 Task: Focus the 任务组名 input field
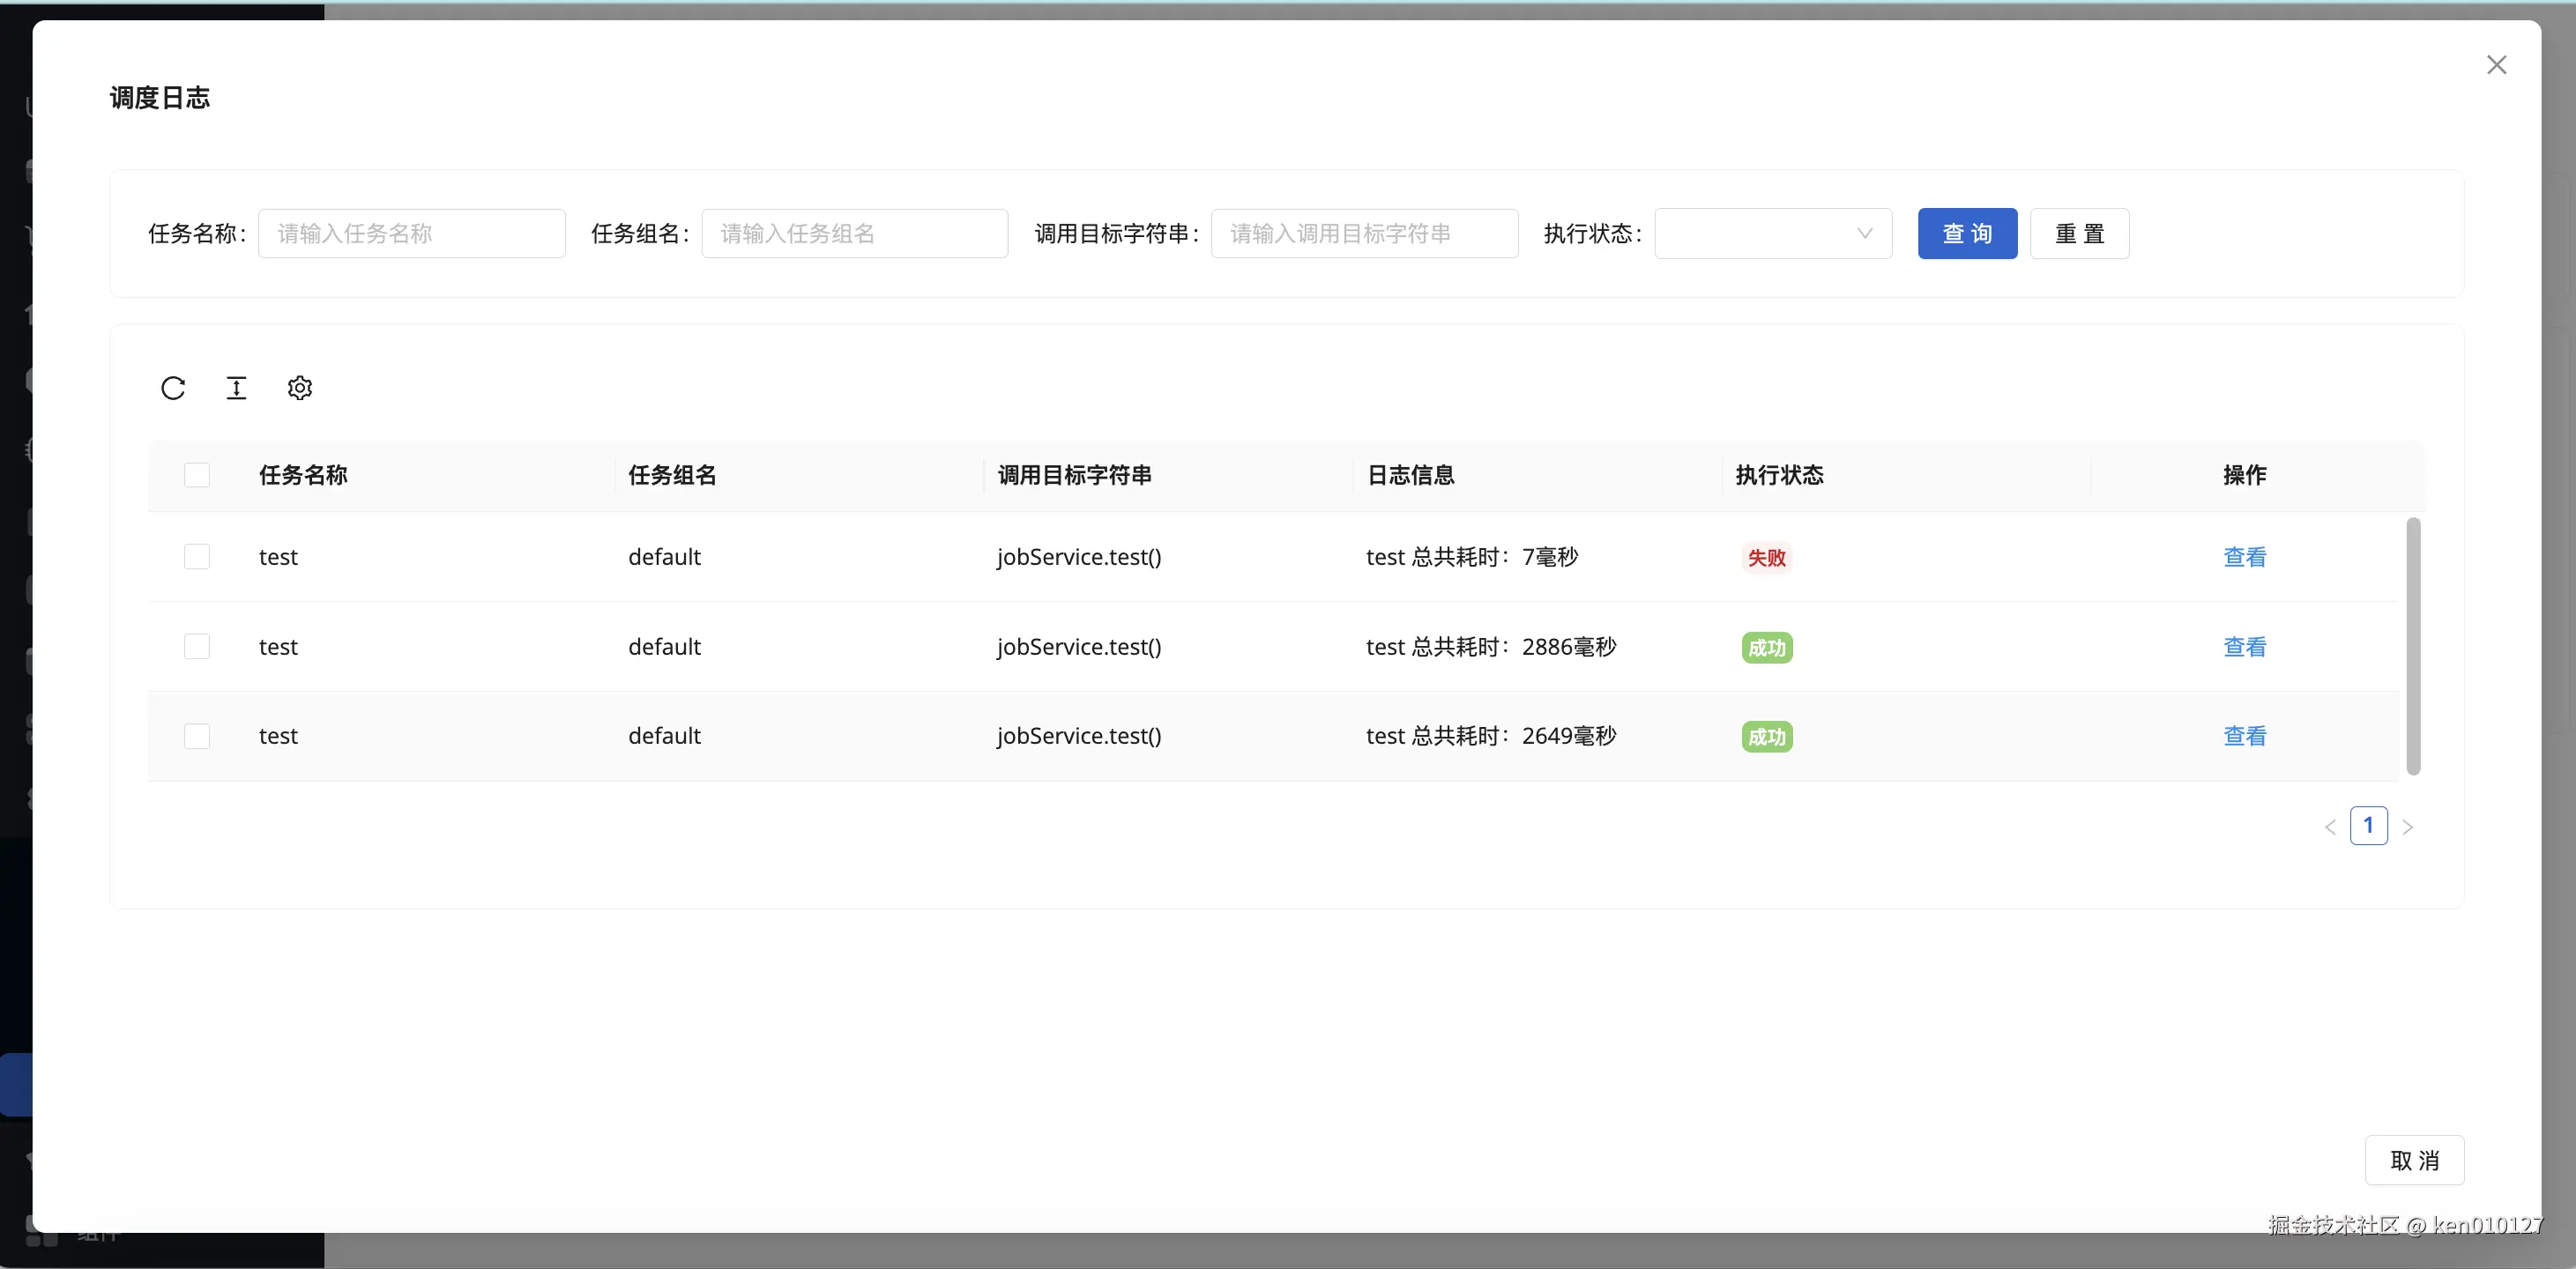pyautogui.click(x=854, y=234)
